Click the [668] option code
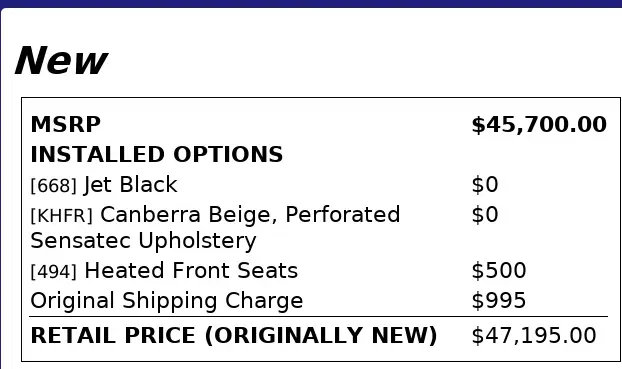 click(x=54, y=185)
